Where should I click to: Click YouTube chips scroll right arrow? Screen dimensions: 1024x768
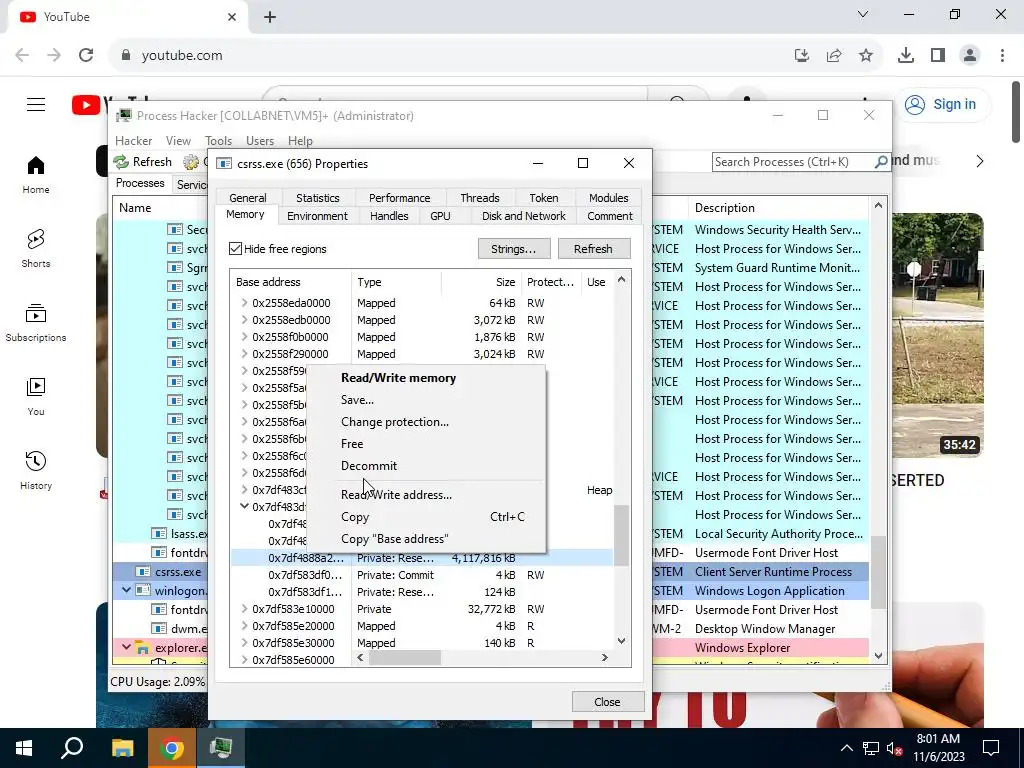point(980,161)
